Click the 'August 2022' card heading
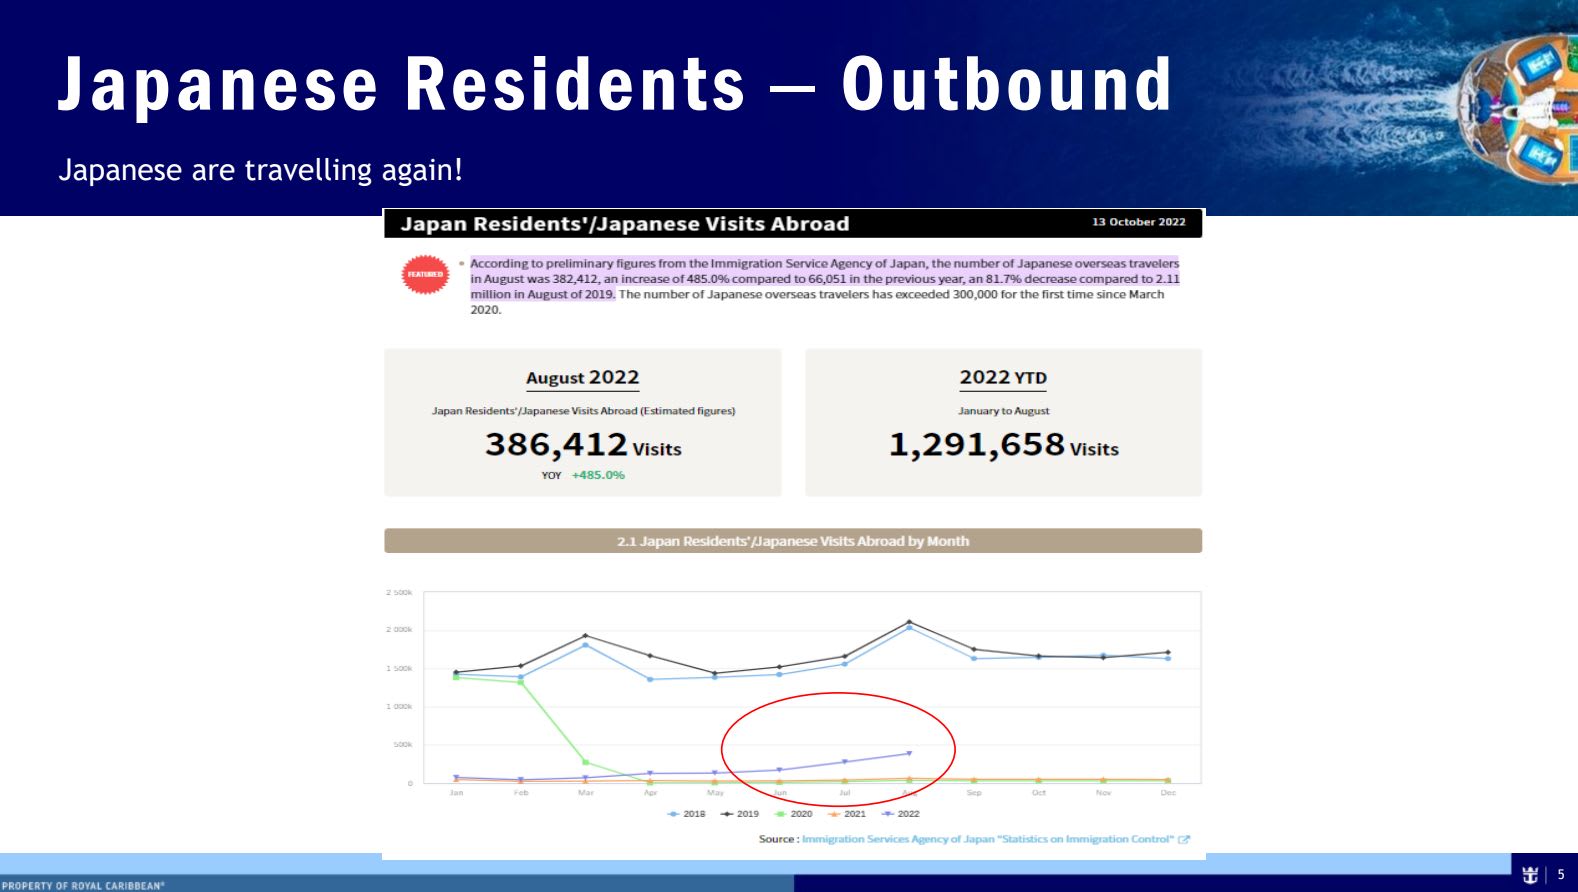Image resolution: width=1578 pixels, height=892 pixels. [582, 378]
